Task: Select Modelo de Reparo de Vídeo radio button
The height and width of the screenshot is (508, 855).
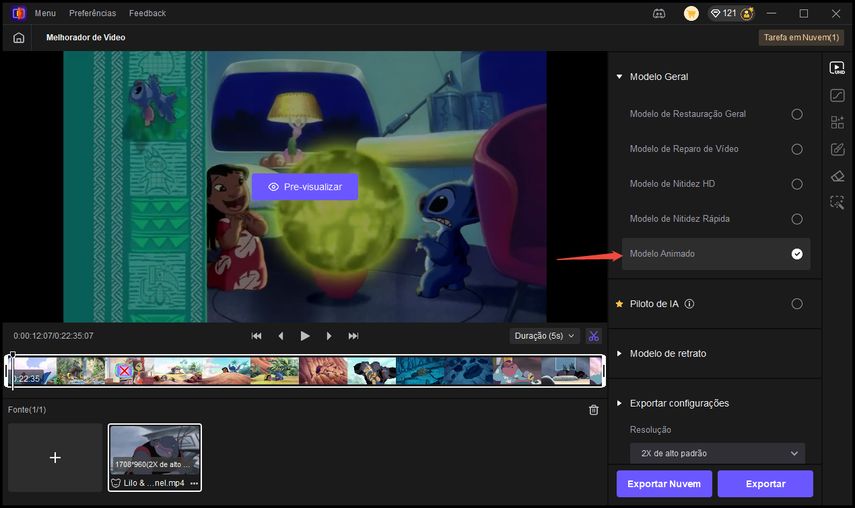Action: (x=797, y=149)
